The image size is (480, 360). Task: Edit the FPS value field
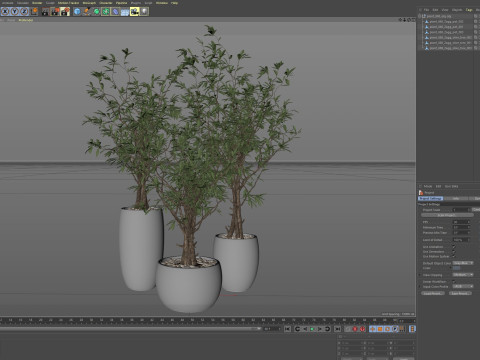click(x=461, y=222)
